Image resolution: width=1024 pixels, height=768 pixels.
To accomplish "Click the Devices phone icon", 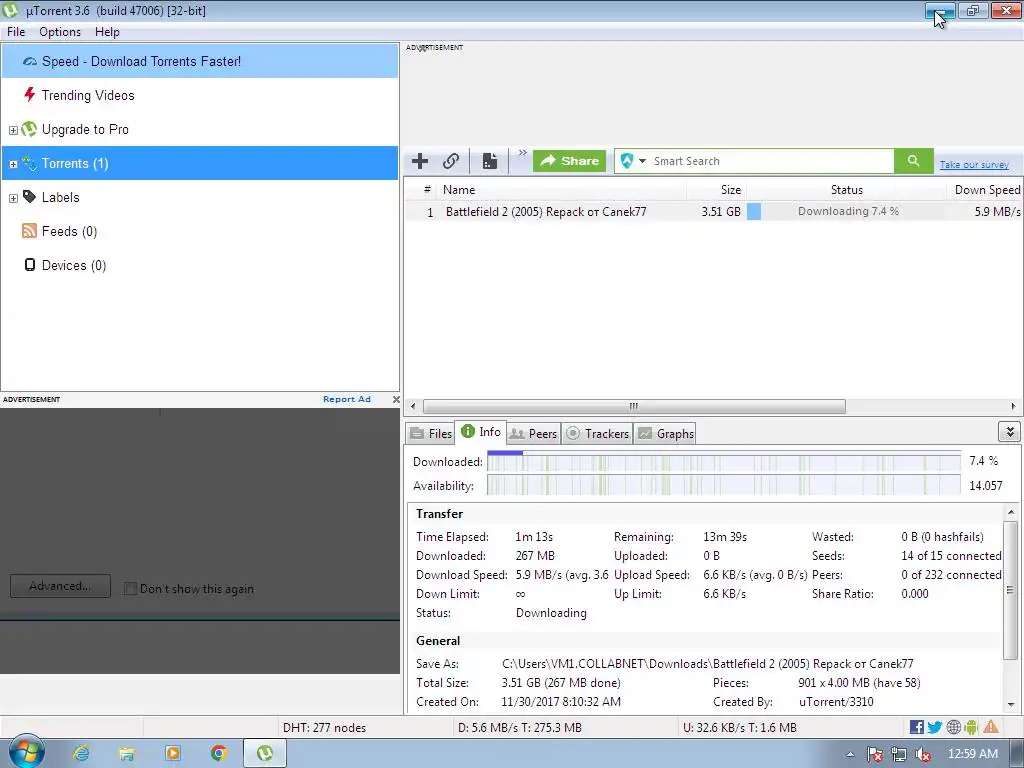I will coord(29,264).
